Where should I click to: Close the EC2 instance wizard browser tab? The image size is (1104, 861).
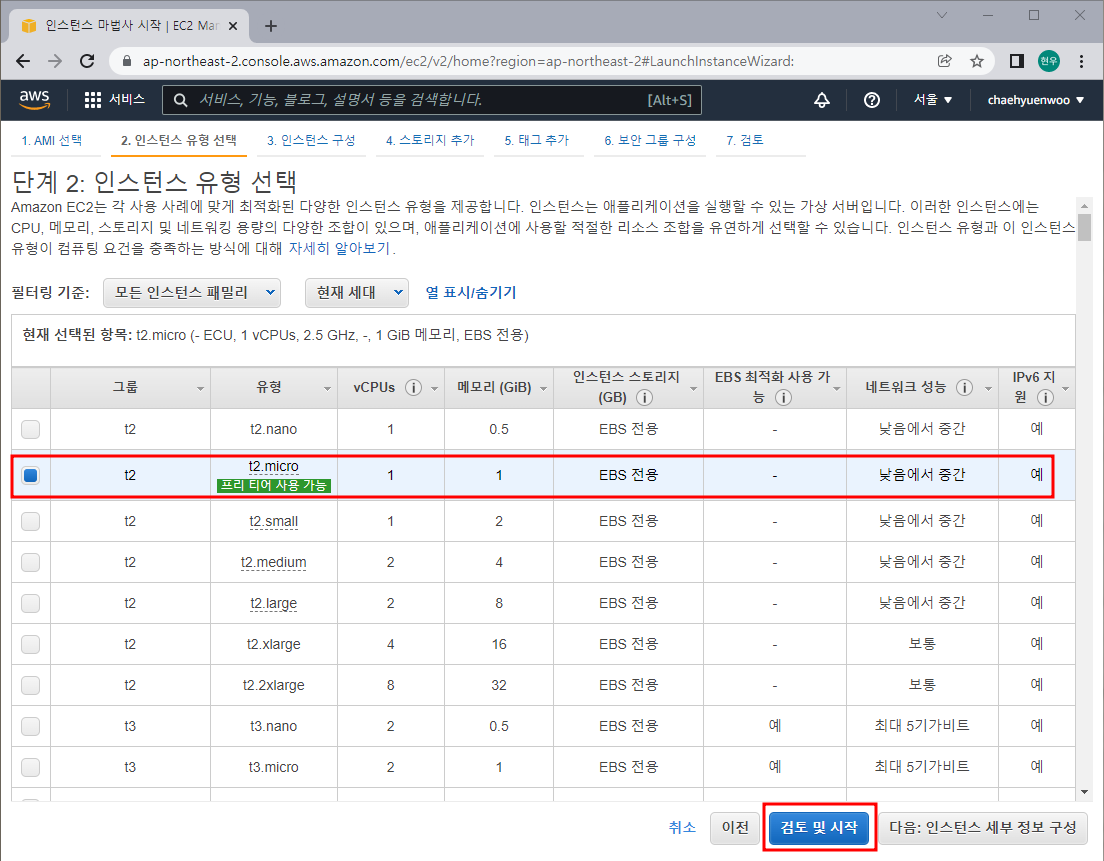(x=233, y=26)
